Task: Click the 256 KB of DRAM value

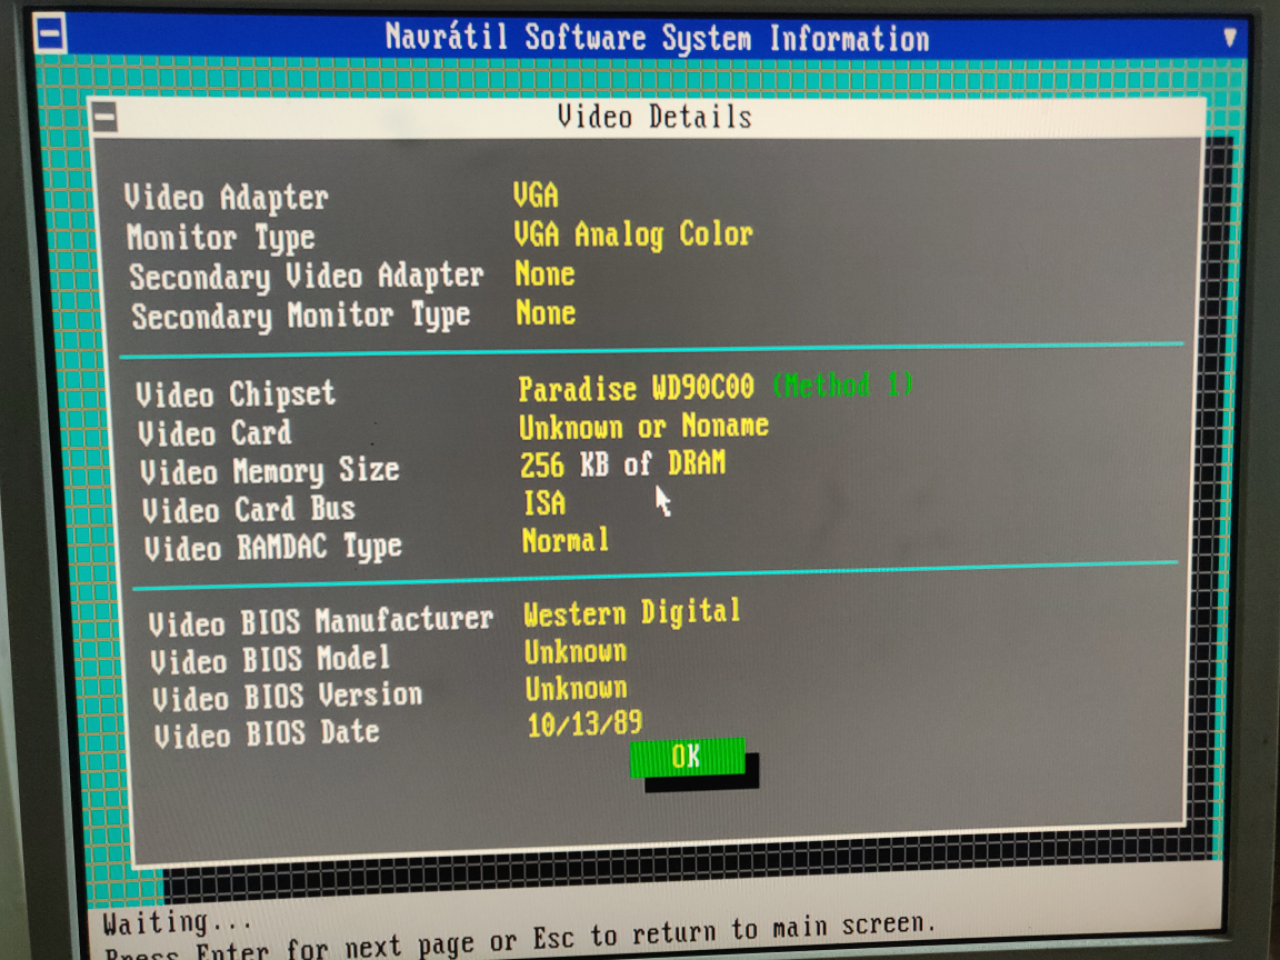Action: pos(622,465)
